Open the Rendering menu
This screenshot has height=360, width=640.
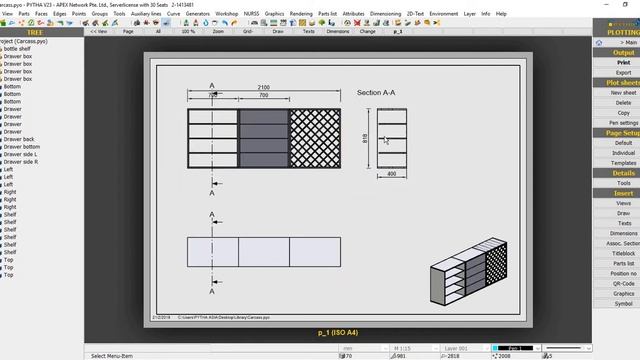(301, 14)
